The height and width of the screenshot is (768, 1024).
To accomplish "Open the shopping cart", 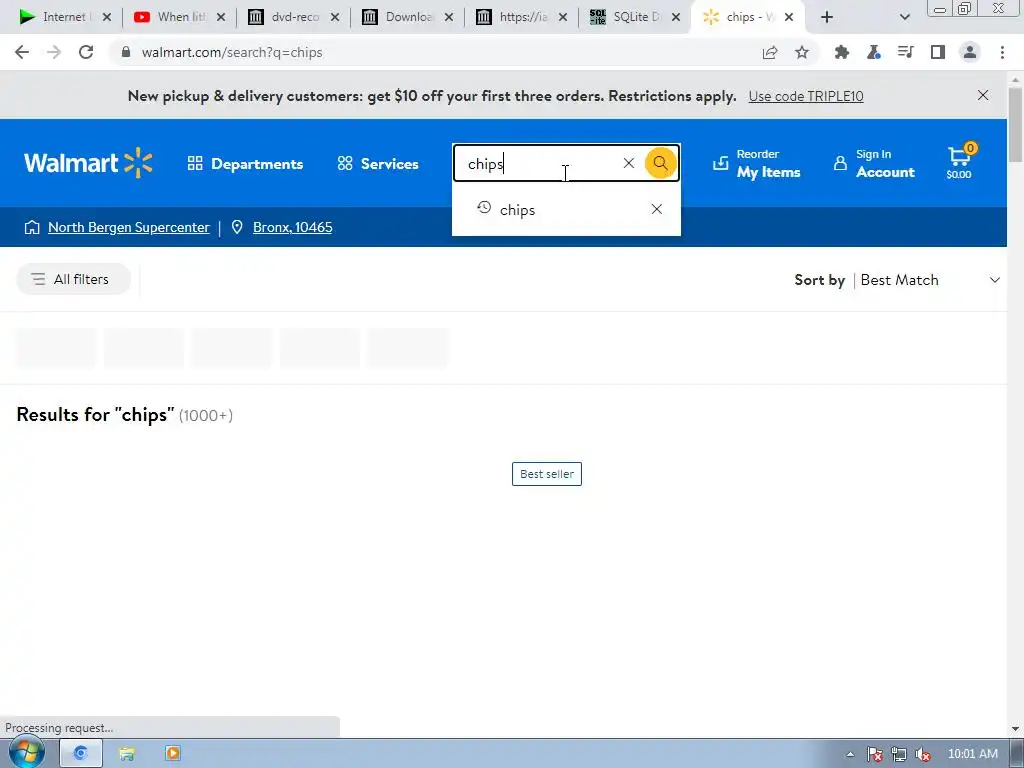I will point(959,161).
